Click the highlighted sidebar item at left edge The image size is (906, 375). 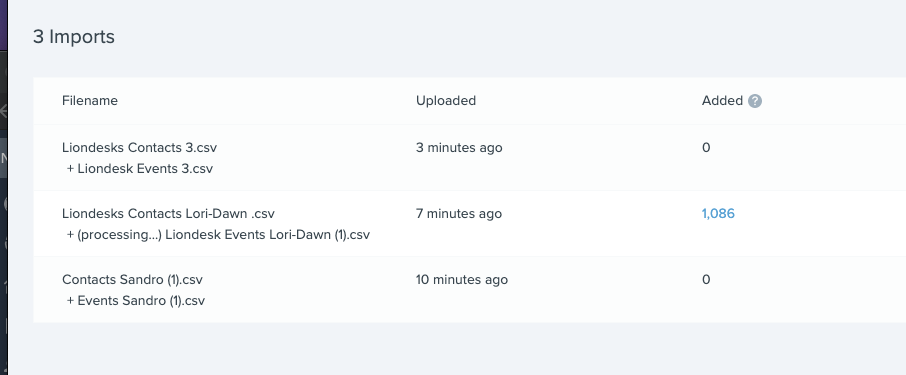[x=3, y=158]
